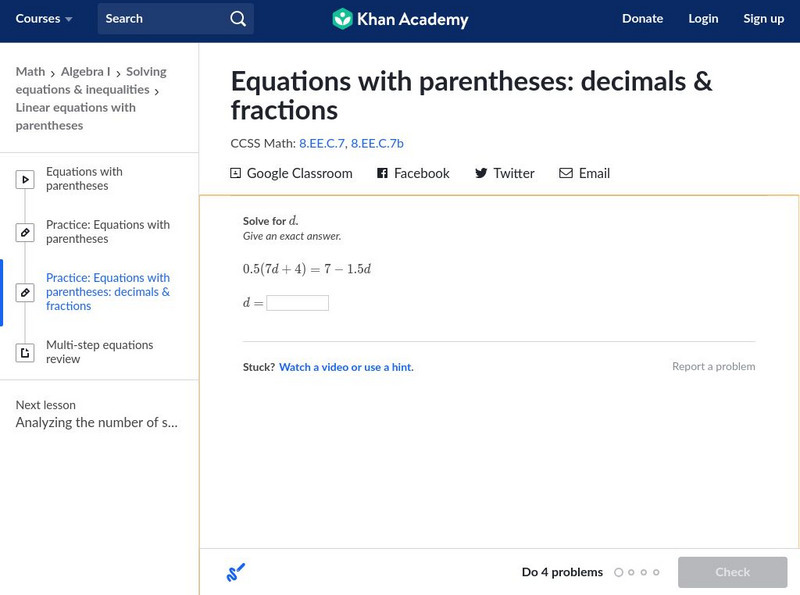Viewport: 800px width, 595px height.
Task: Share via the Google Classroom icon
Action: 236,173
